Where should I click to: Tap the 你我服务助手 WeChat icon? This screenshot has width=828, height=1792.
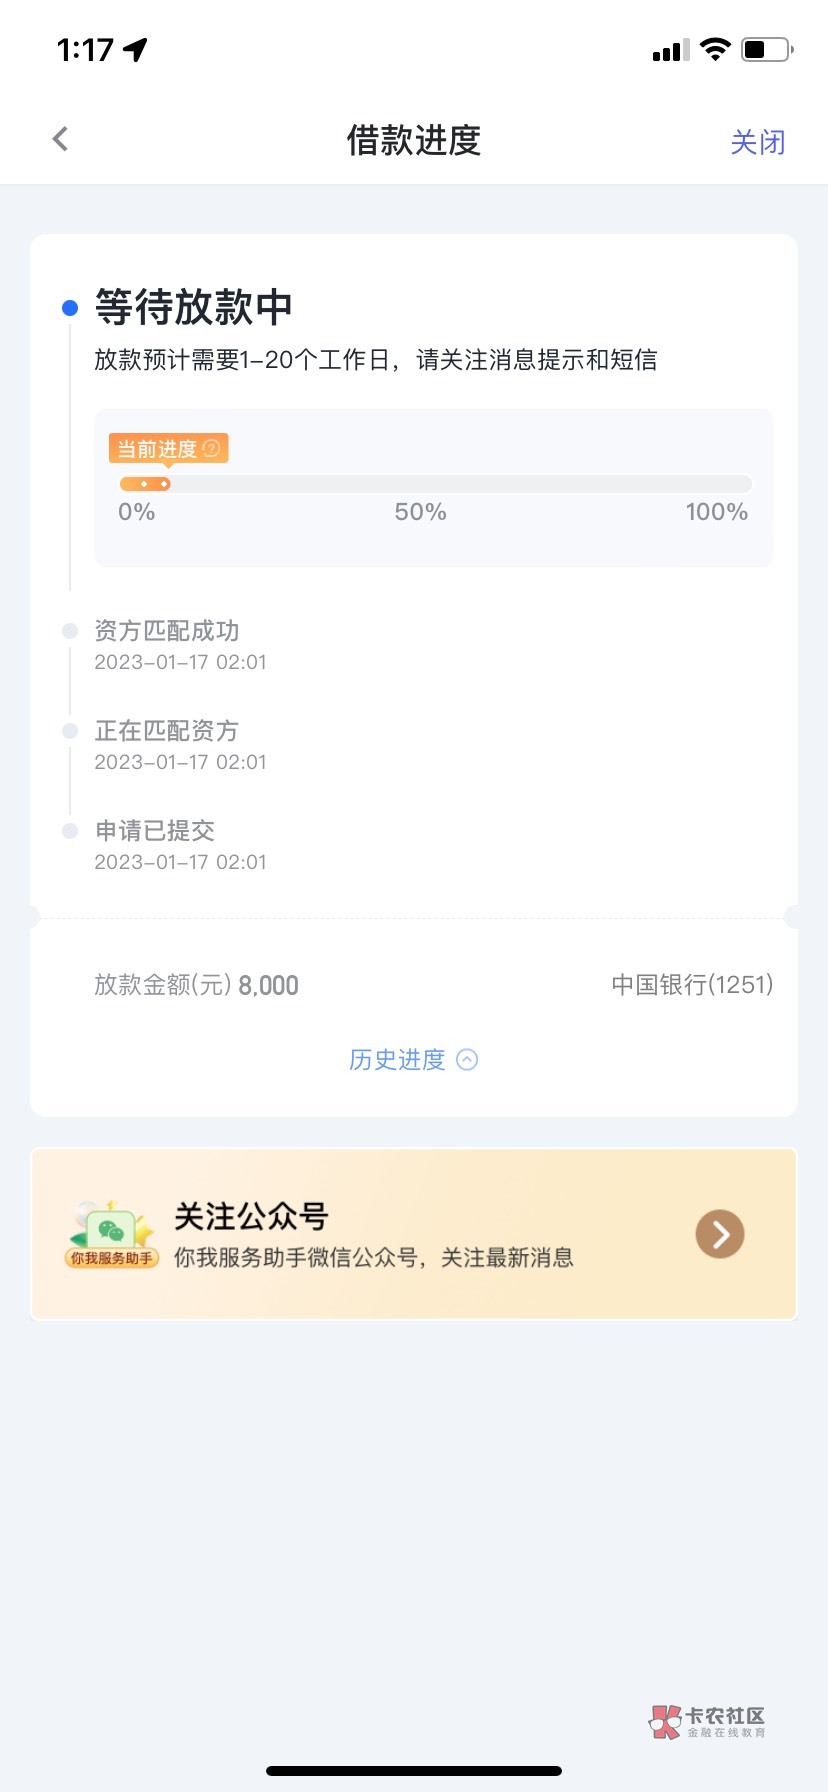[112, 1234]
